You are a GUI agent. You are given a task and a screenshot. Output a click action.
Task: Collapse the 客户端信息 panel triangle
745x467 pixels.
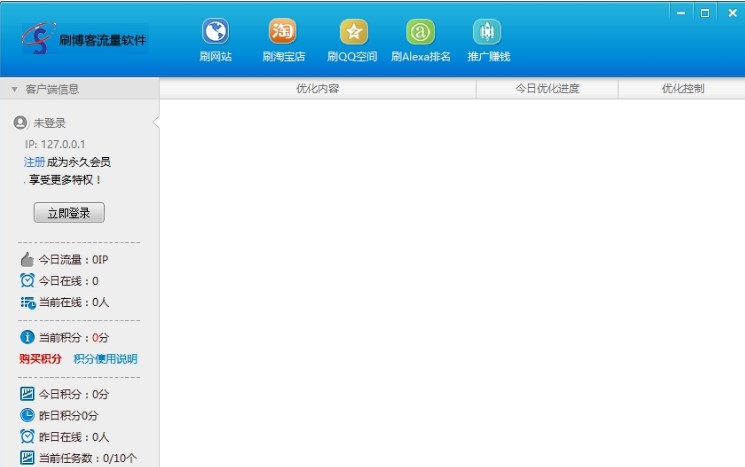click(14, 89)
